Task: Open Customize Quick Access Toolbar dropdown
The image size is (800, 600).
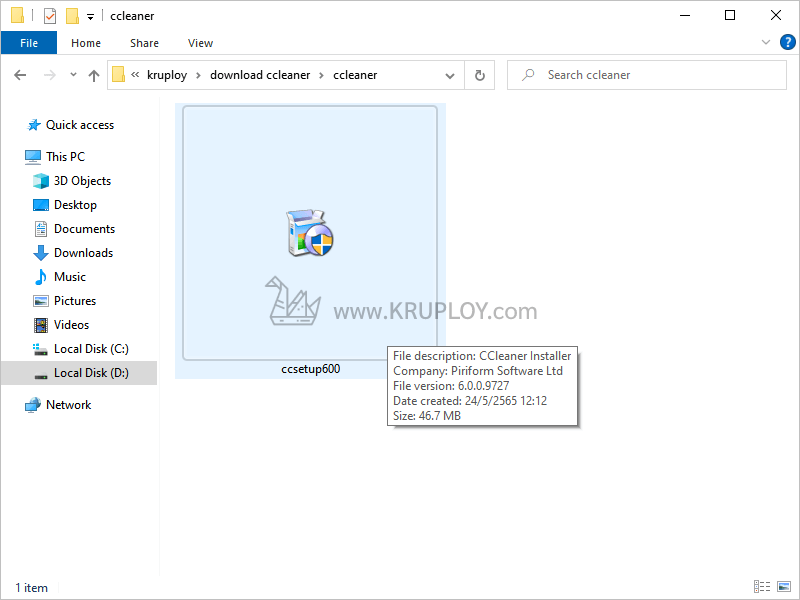Action: click(x=90, y=17)
